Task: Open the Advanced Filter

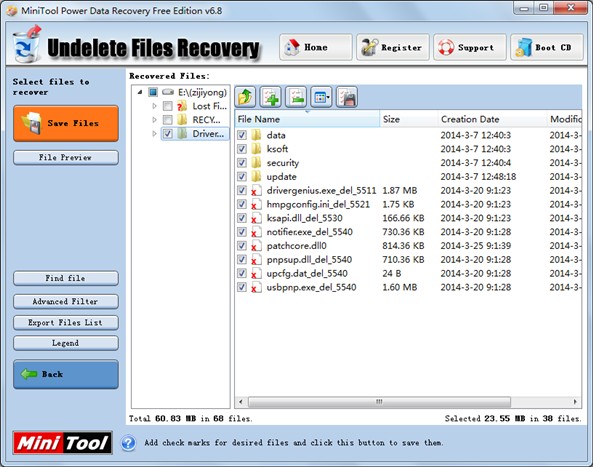Action: (66, 301)
